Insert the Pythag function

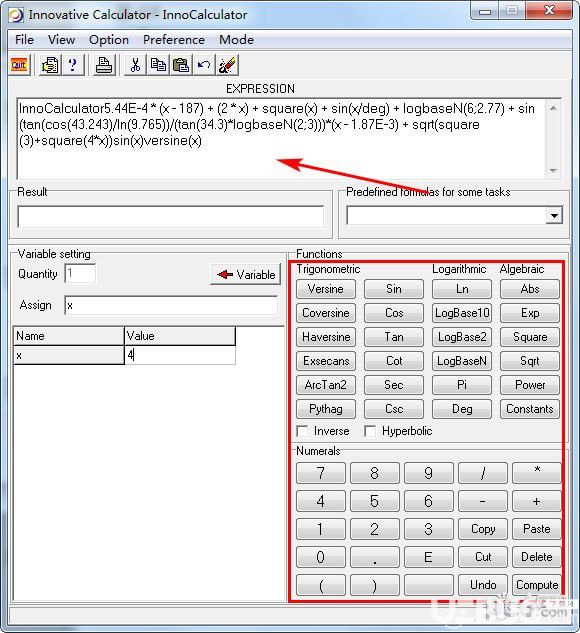tap(326, 409)
